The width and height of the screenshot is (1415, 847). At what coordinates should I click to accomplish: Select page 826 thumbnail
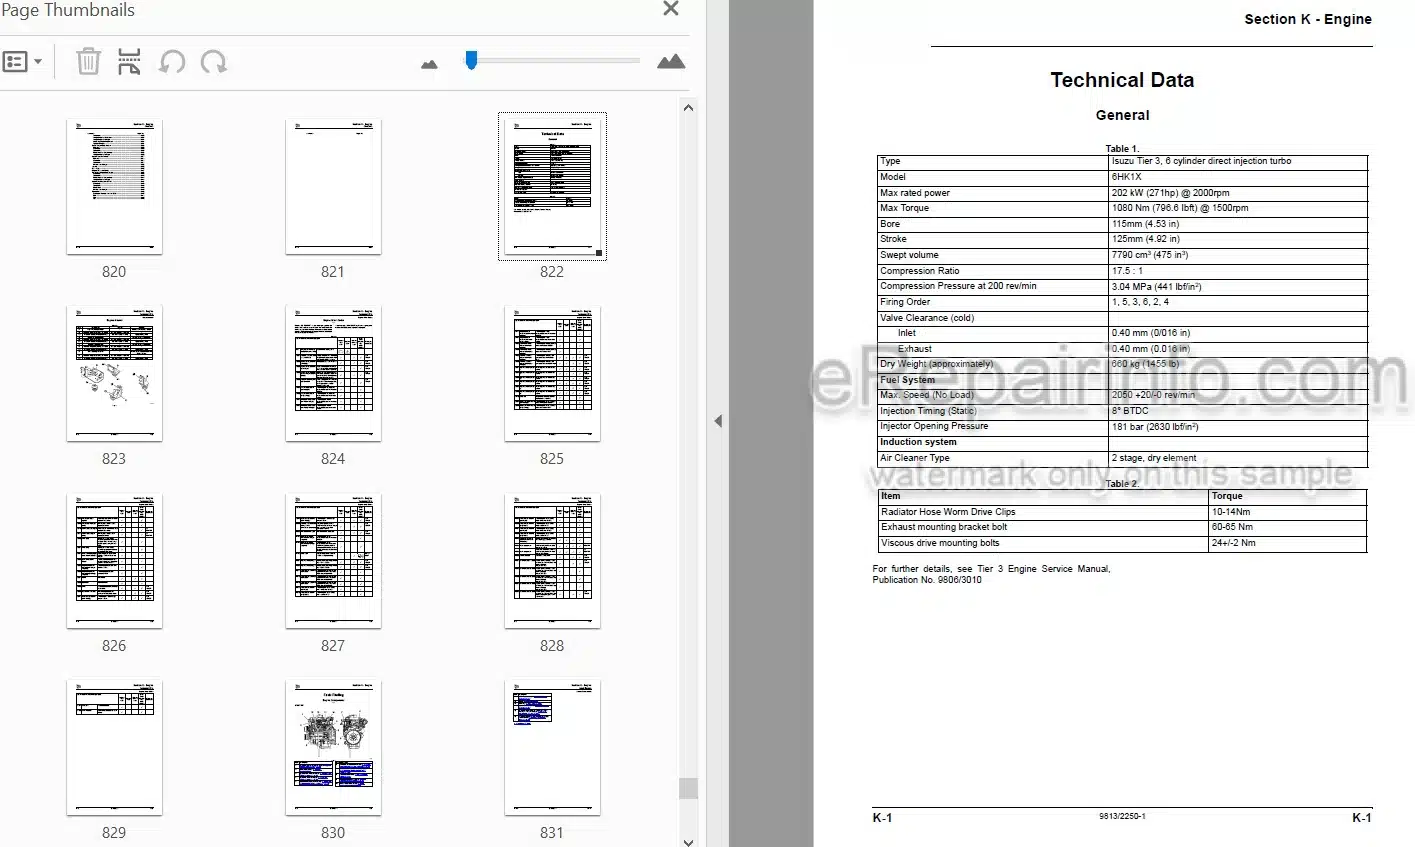click(114, 560)
